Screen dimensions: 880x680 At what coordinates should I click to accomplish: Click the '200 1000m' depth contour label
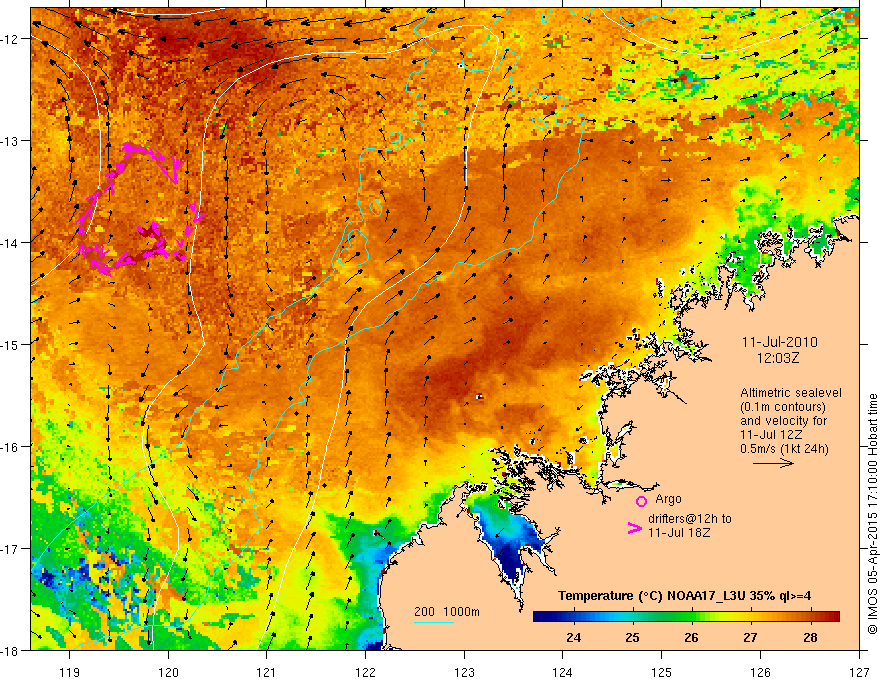(447, 612)
